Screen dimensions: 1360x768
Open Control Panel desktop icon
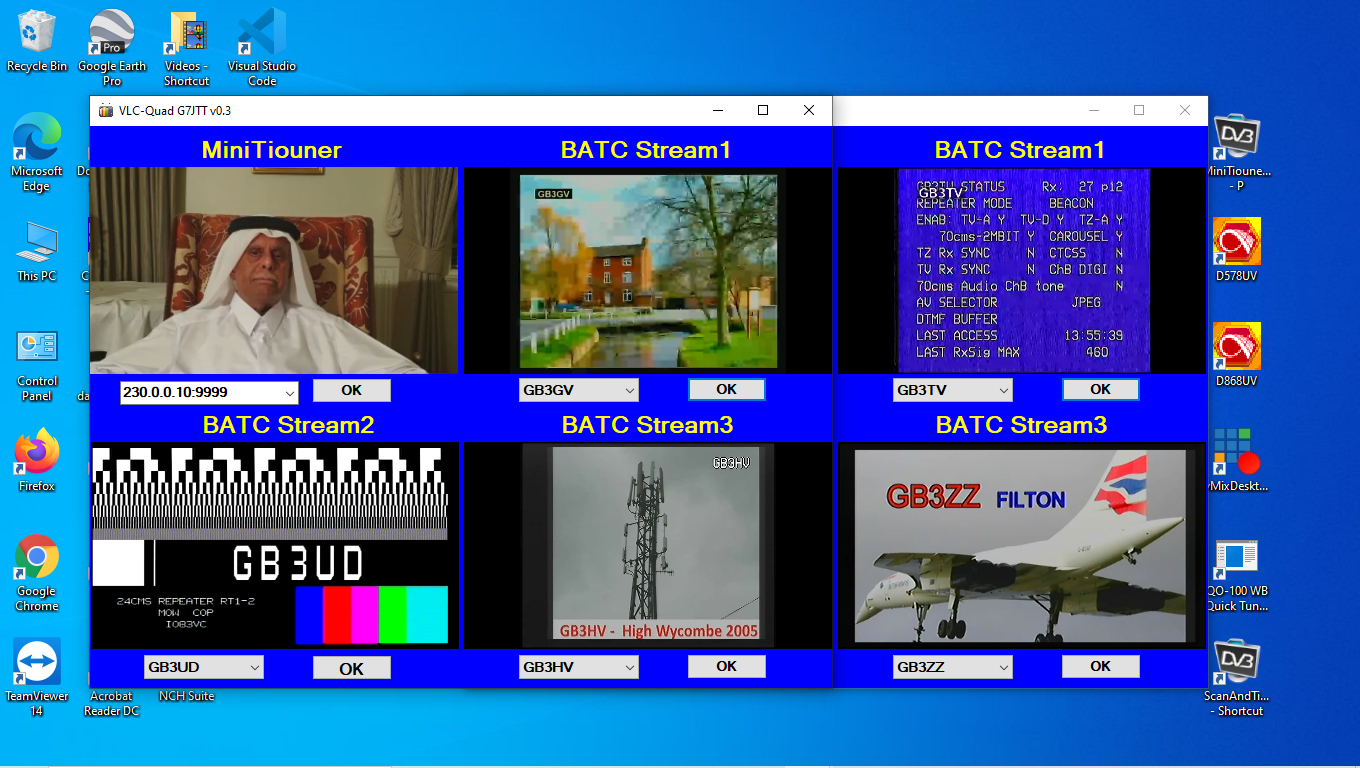pos(37,365)
